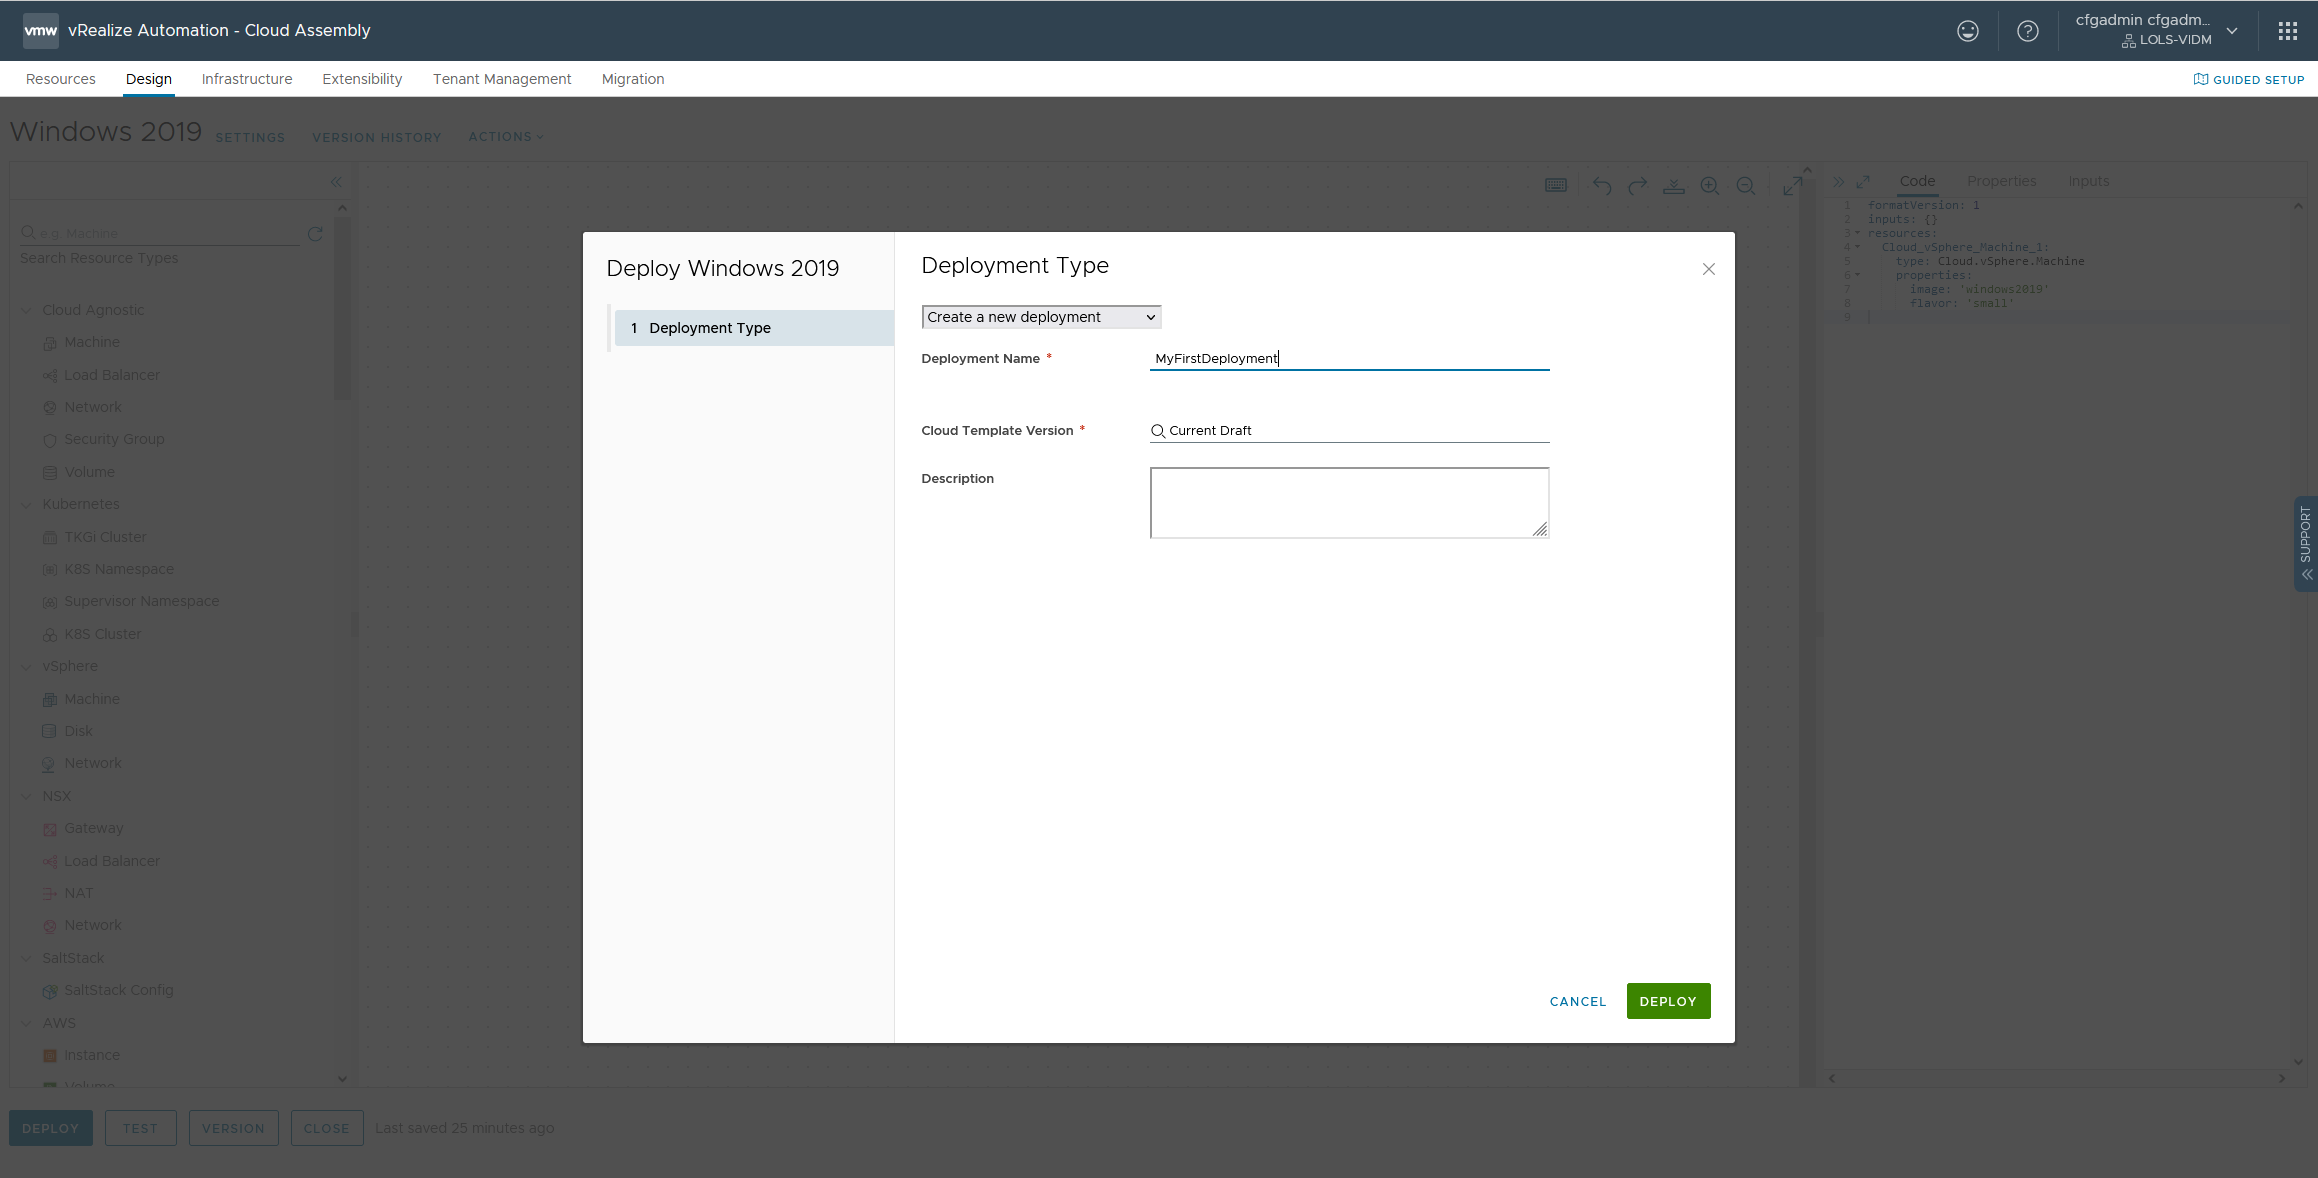
Task: Open the help question mark icon
Action: coord(2027,31)
